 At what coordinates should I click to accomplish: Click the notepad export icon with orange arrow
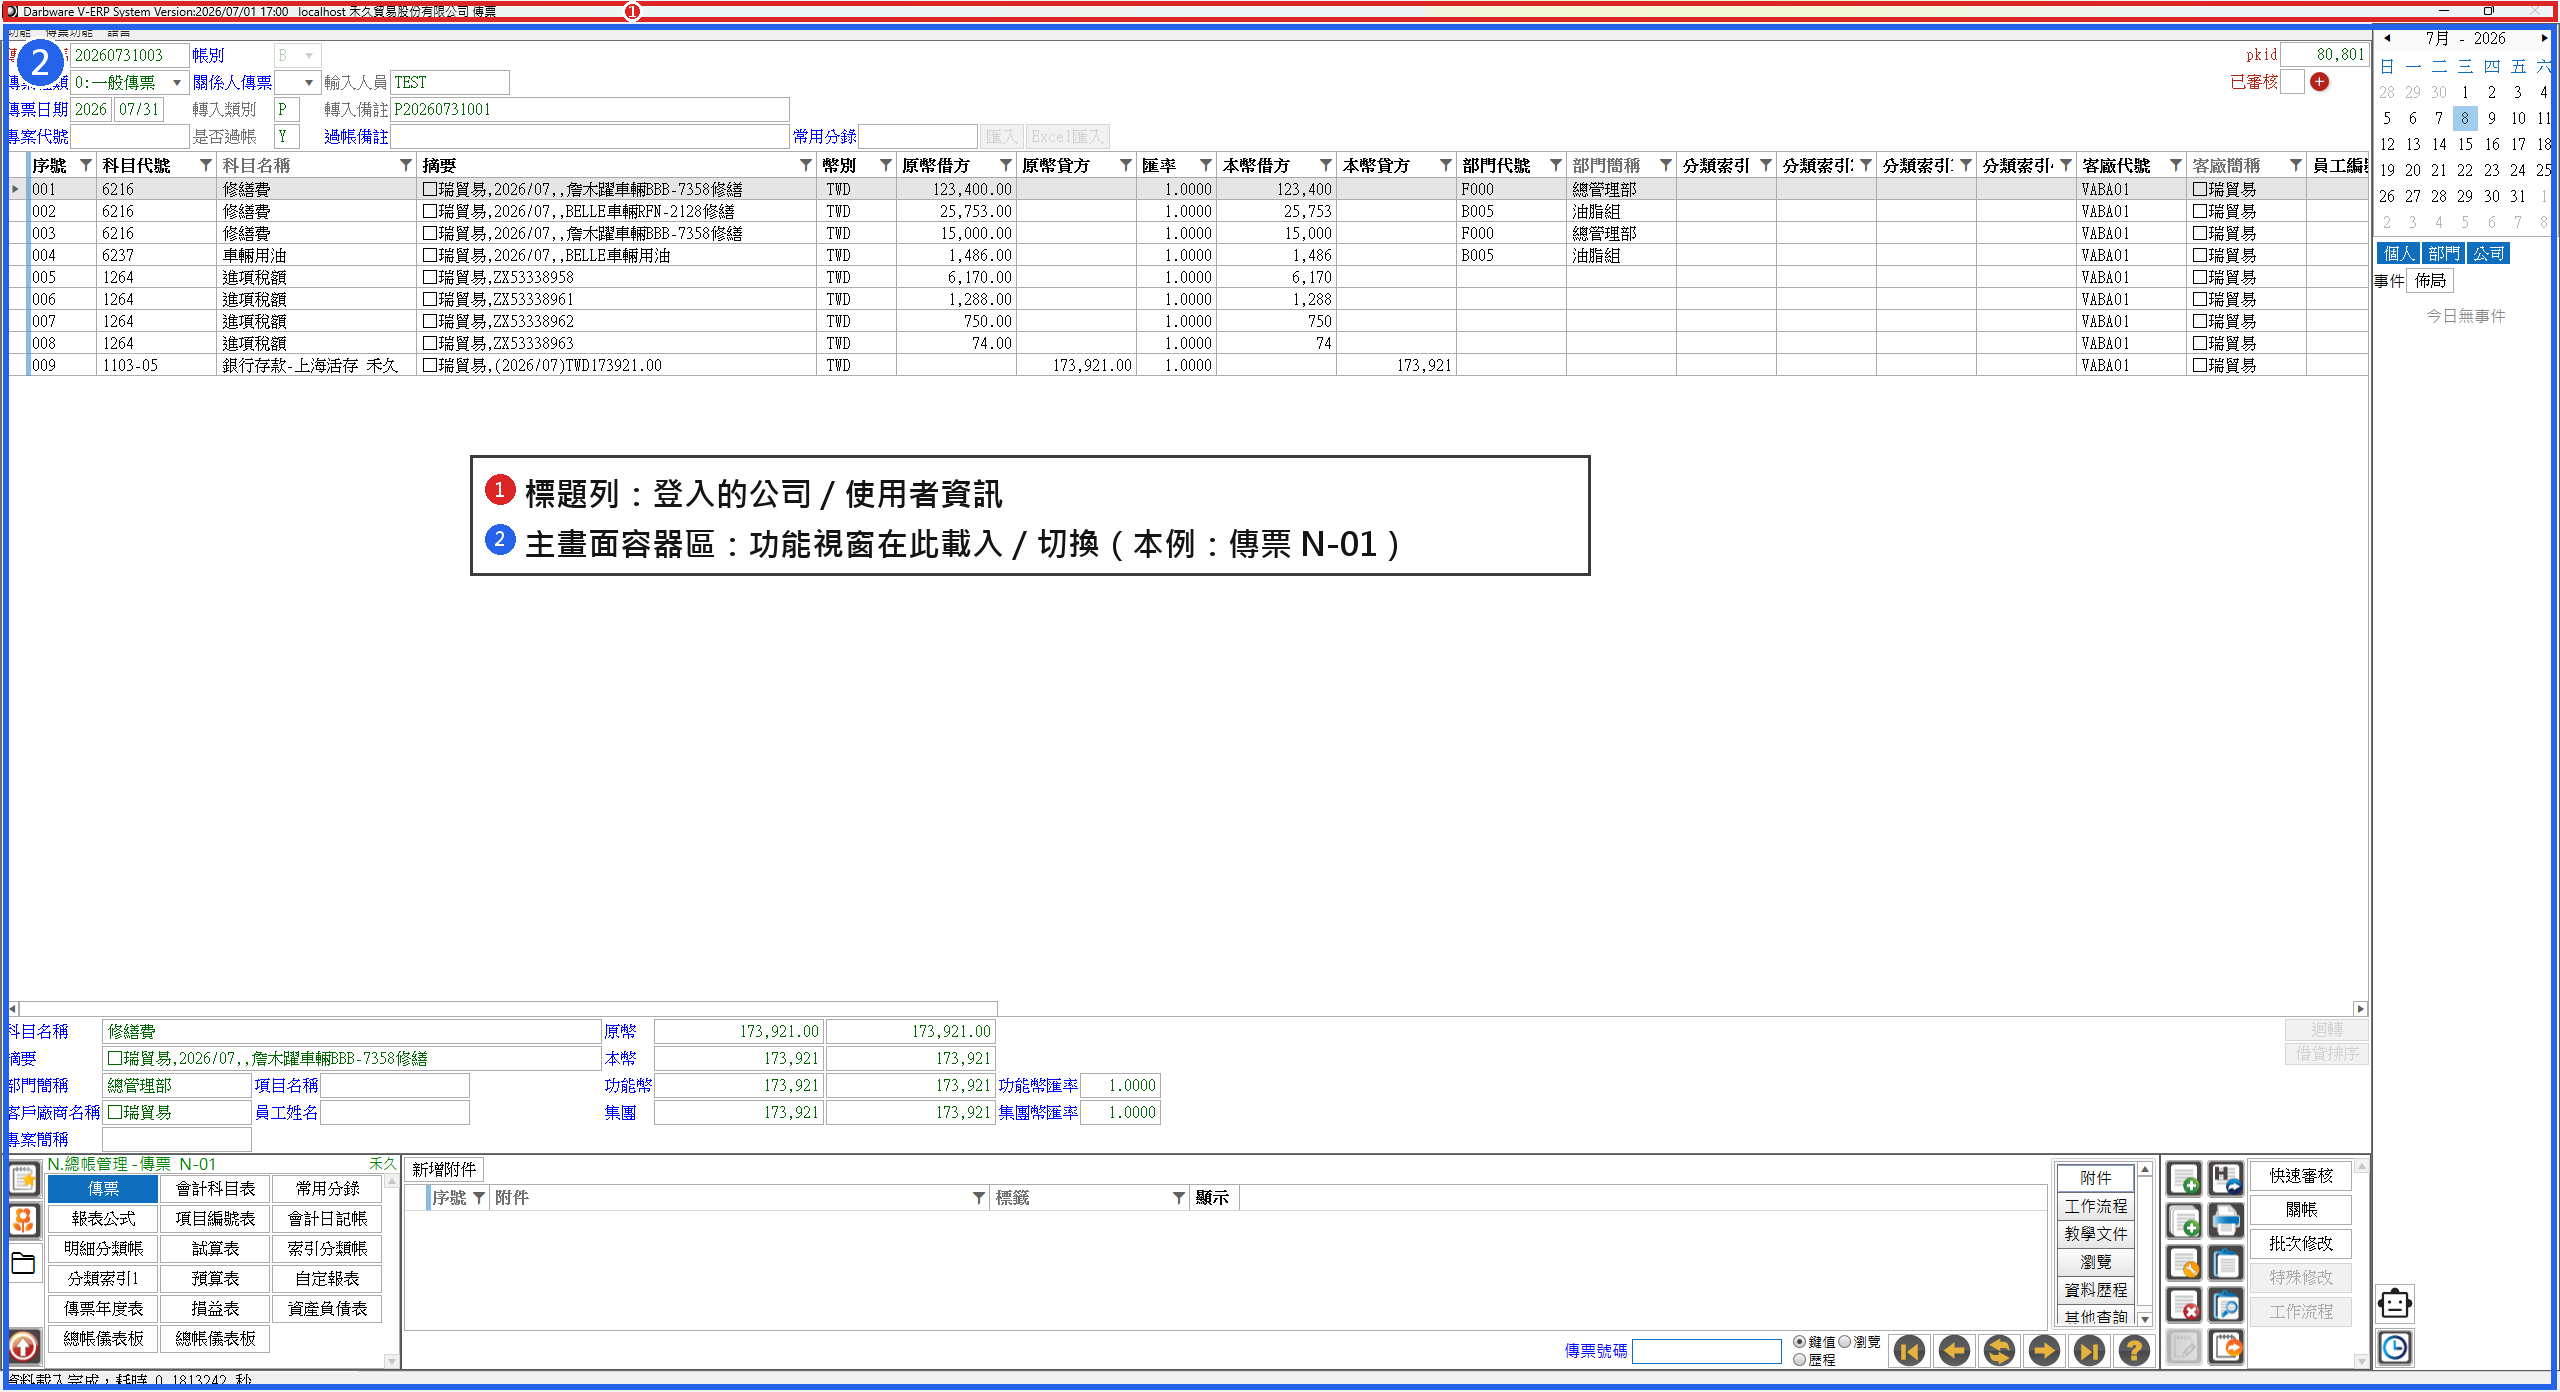point(2226,1348)
